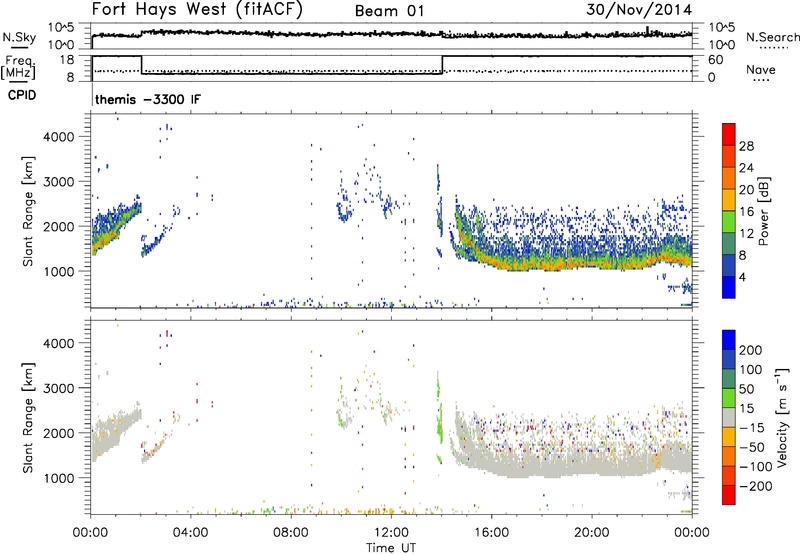800x554 pixels.
Task: Pick the gray -15 to 15 Velocity segment
Action: tap(729, 418)
